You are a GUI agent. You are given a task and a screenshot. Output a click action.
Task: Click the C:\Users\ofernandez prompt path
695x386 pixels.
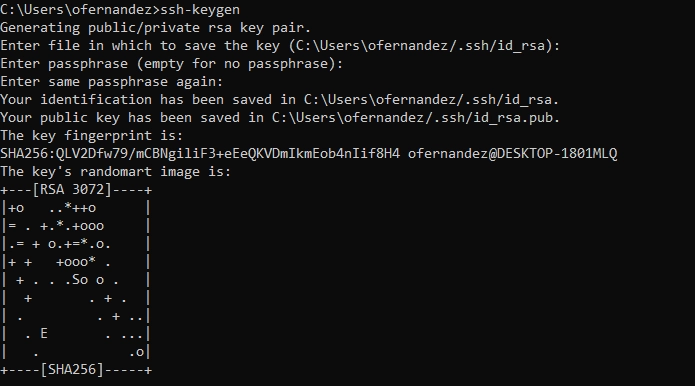click(78, 10)
